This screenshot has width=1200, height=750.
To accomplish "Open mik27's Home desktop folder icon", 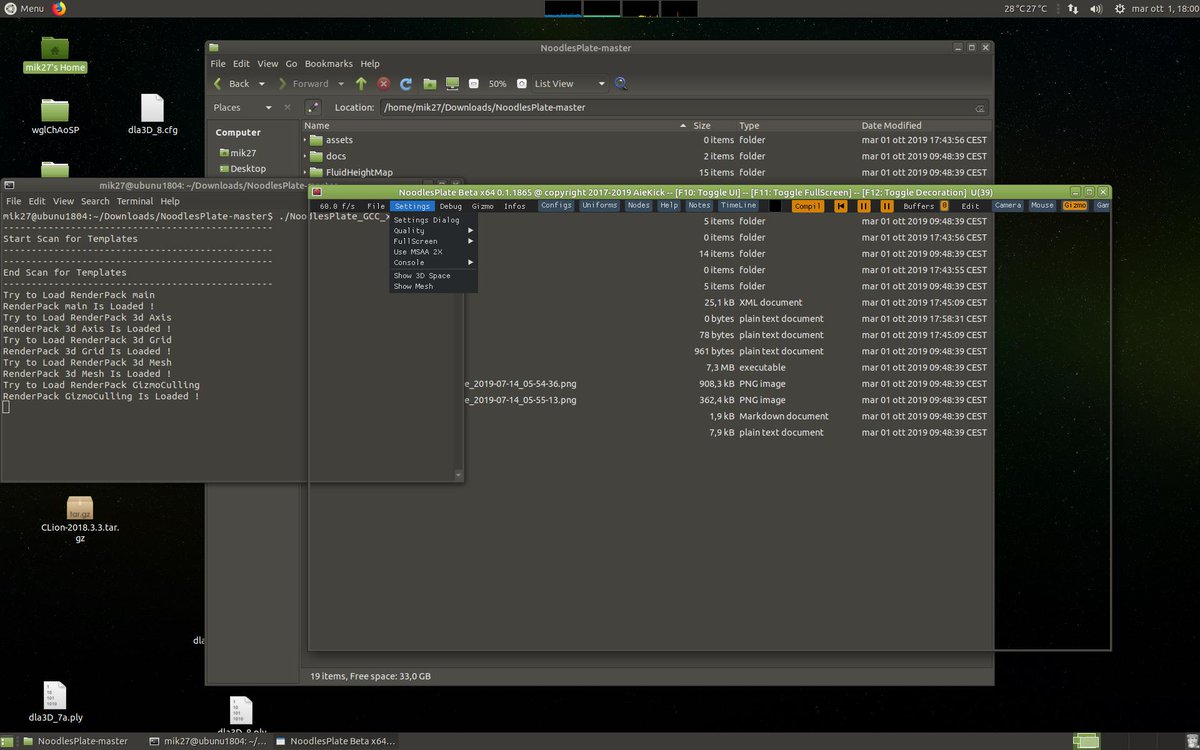I will pyautogui.click(x=55, y=55).
